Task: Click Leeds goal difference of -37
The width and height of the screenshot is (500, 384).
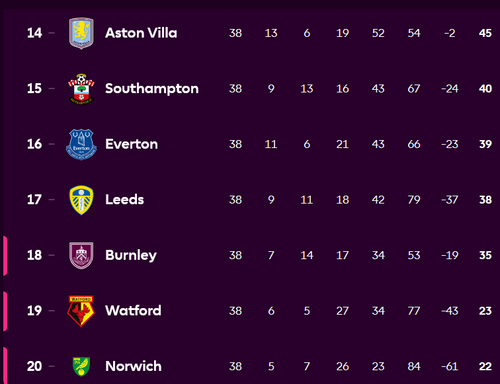Action: pos(449,200)
